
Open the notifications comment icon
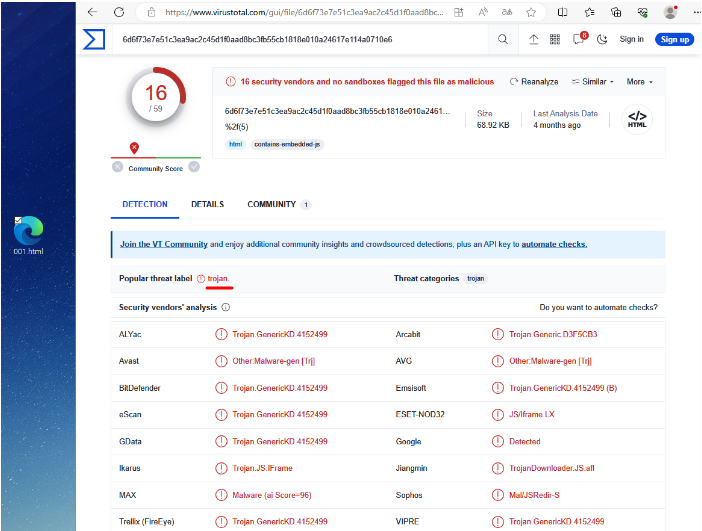tap(579, 39)
